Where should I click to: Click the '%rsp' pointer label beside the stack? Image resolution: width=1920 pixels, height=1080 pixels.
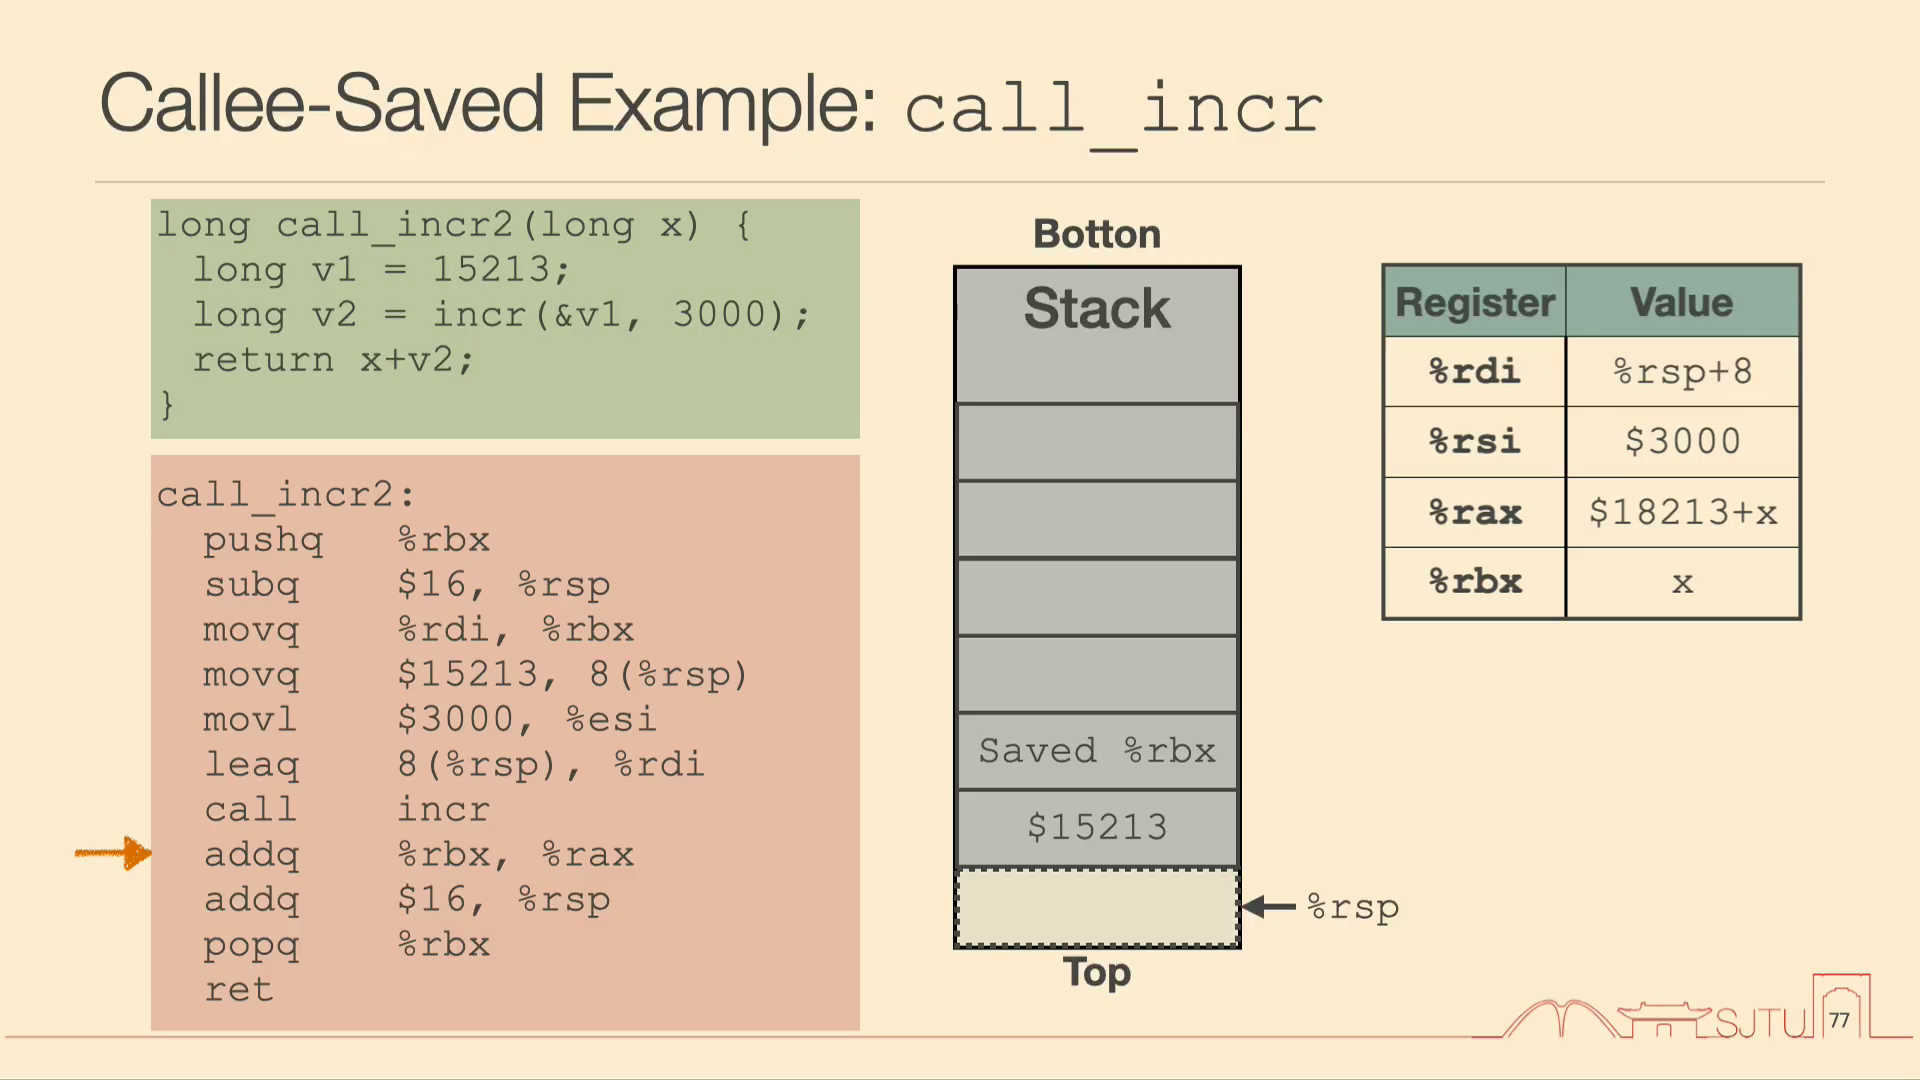coord(1353,908)
